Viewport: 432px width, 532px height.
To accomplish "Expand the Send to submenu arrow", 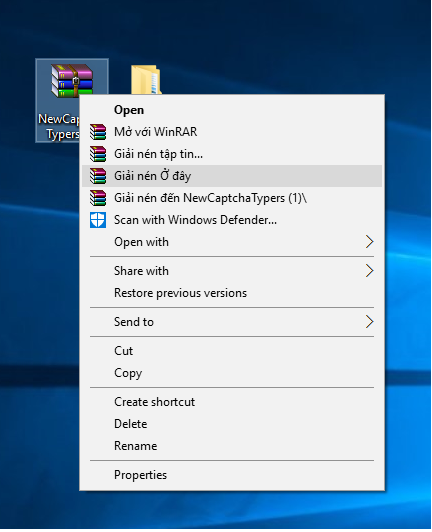I will tap(369, 322).
